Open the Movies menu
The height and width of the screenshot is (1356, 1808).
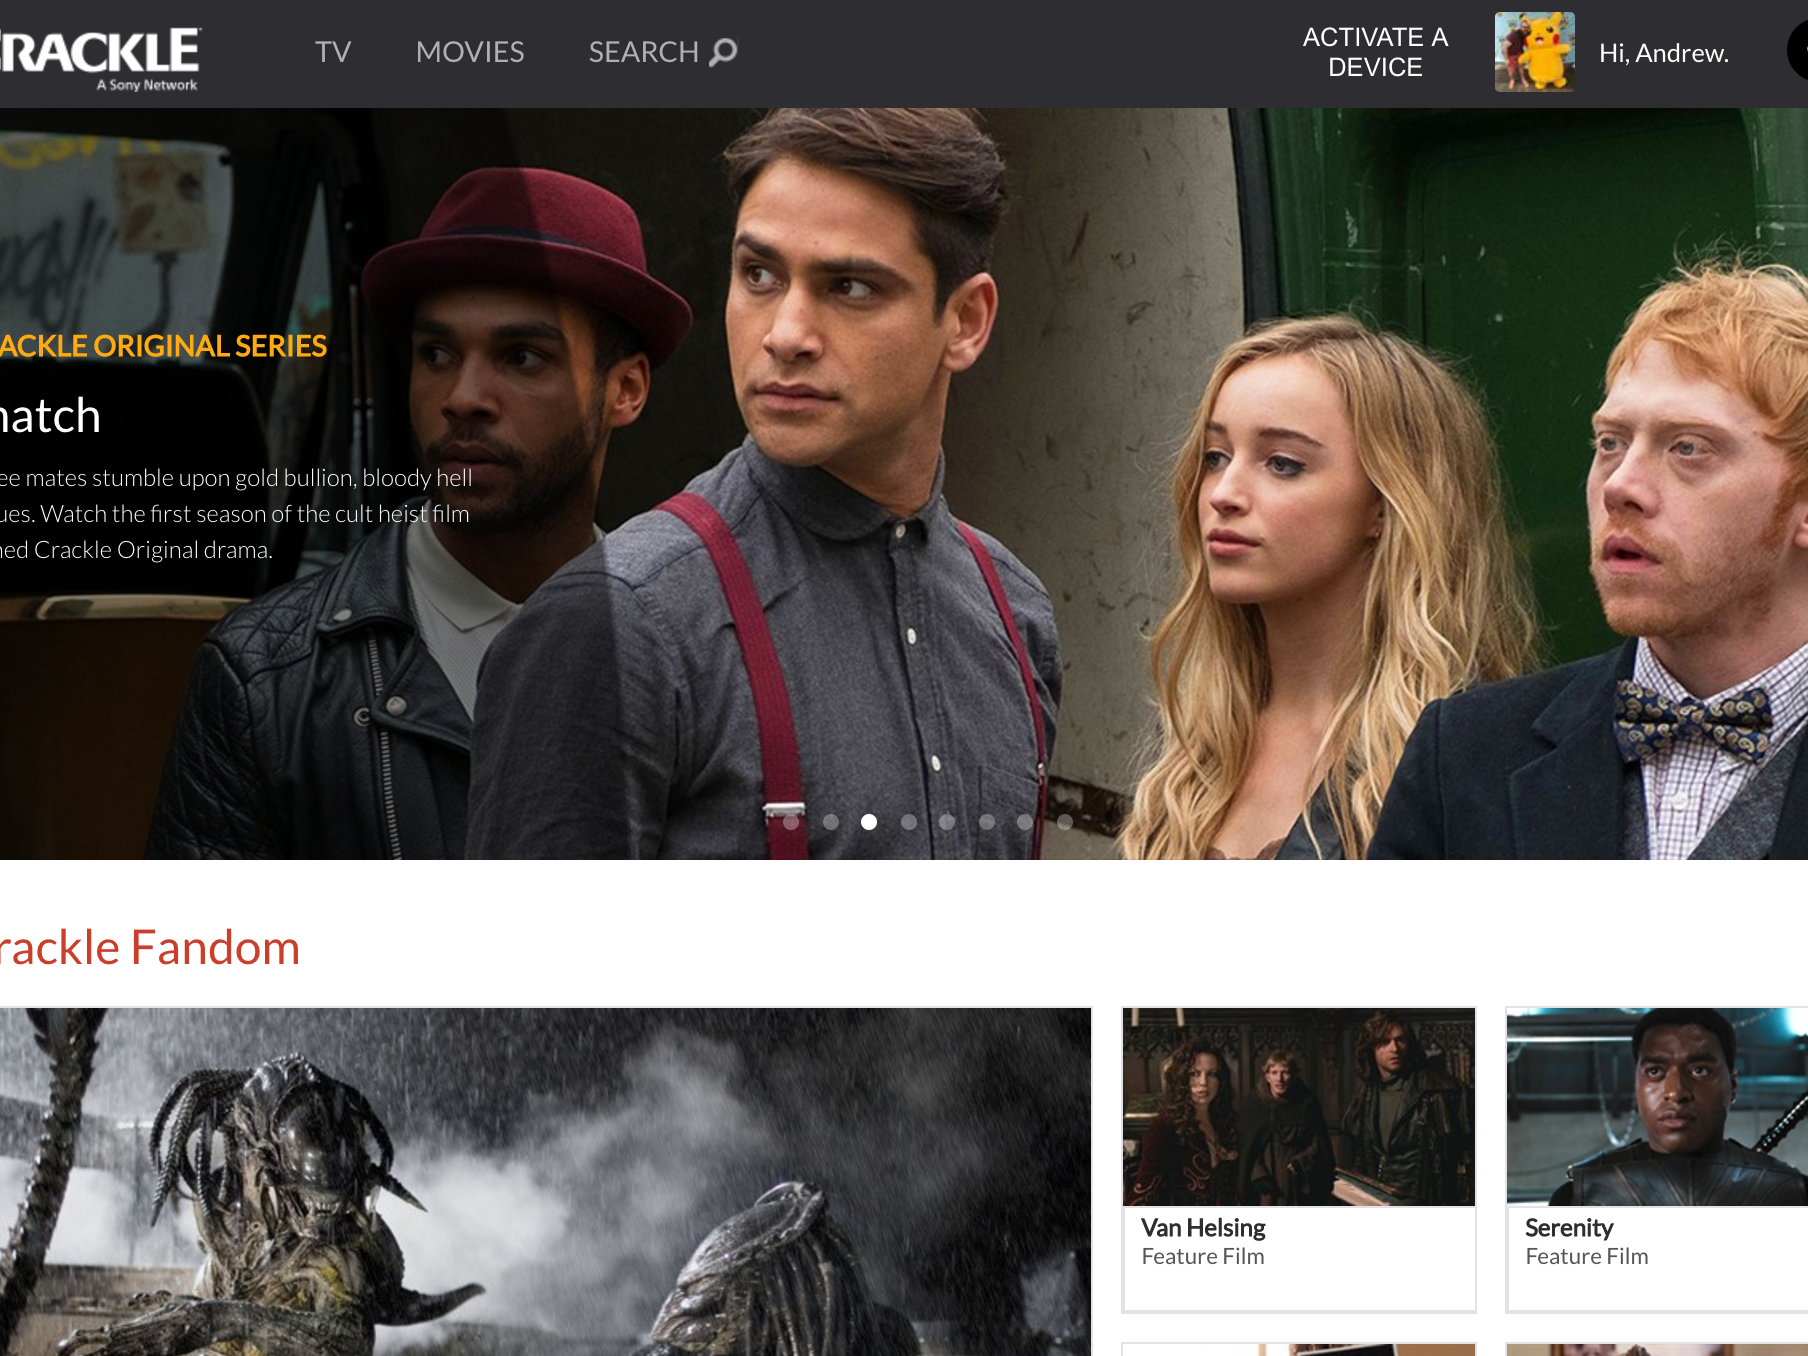[470, 52]
